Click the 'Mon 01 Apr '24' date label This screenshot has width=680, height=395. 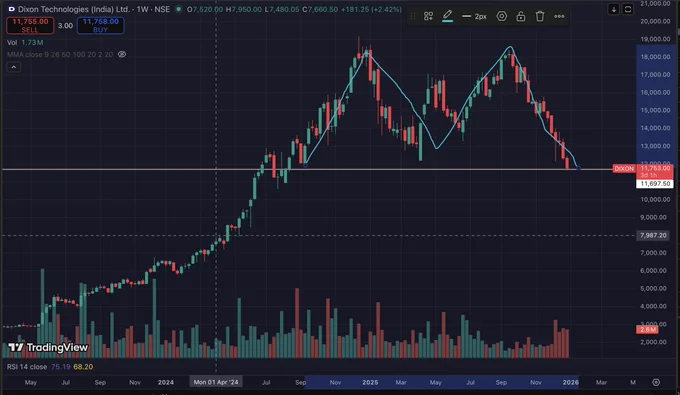[216, 382]
